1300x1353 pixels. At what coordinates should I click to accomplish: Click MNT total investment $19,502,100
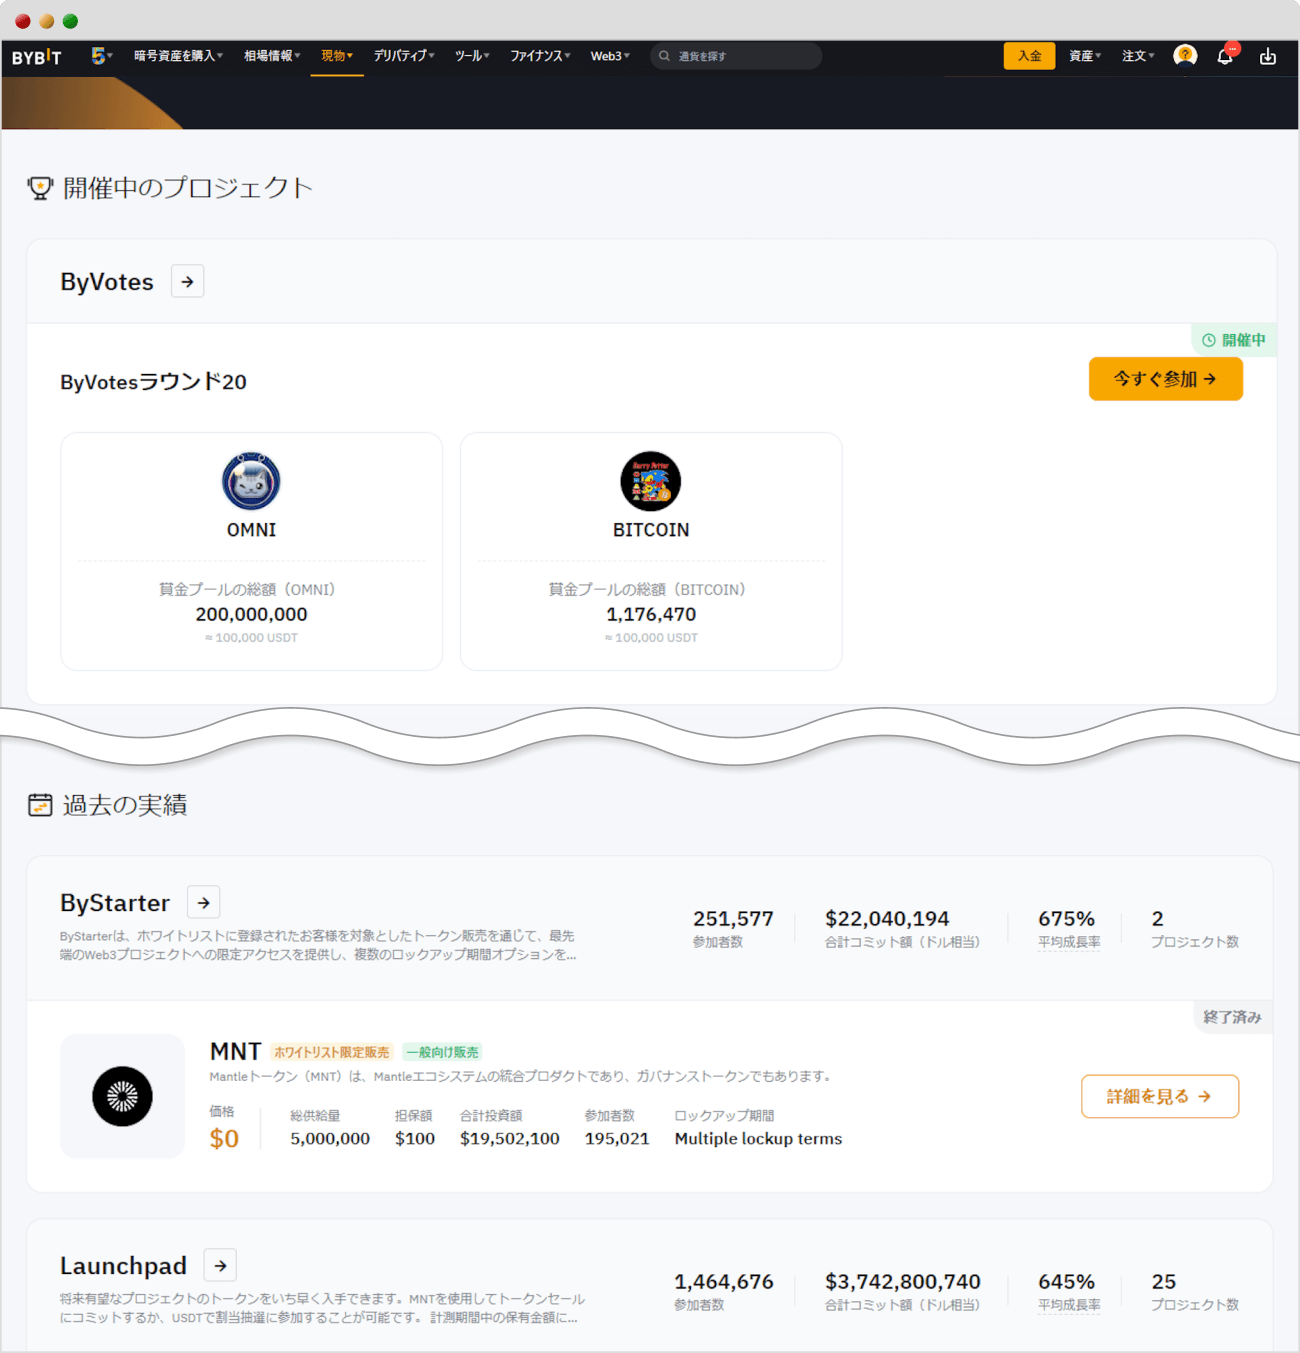pyautogui.click(x=510, y=1139)
